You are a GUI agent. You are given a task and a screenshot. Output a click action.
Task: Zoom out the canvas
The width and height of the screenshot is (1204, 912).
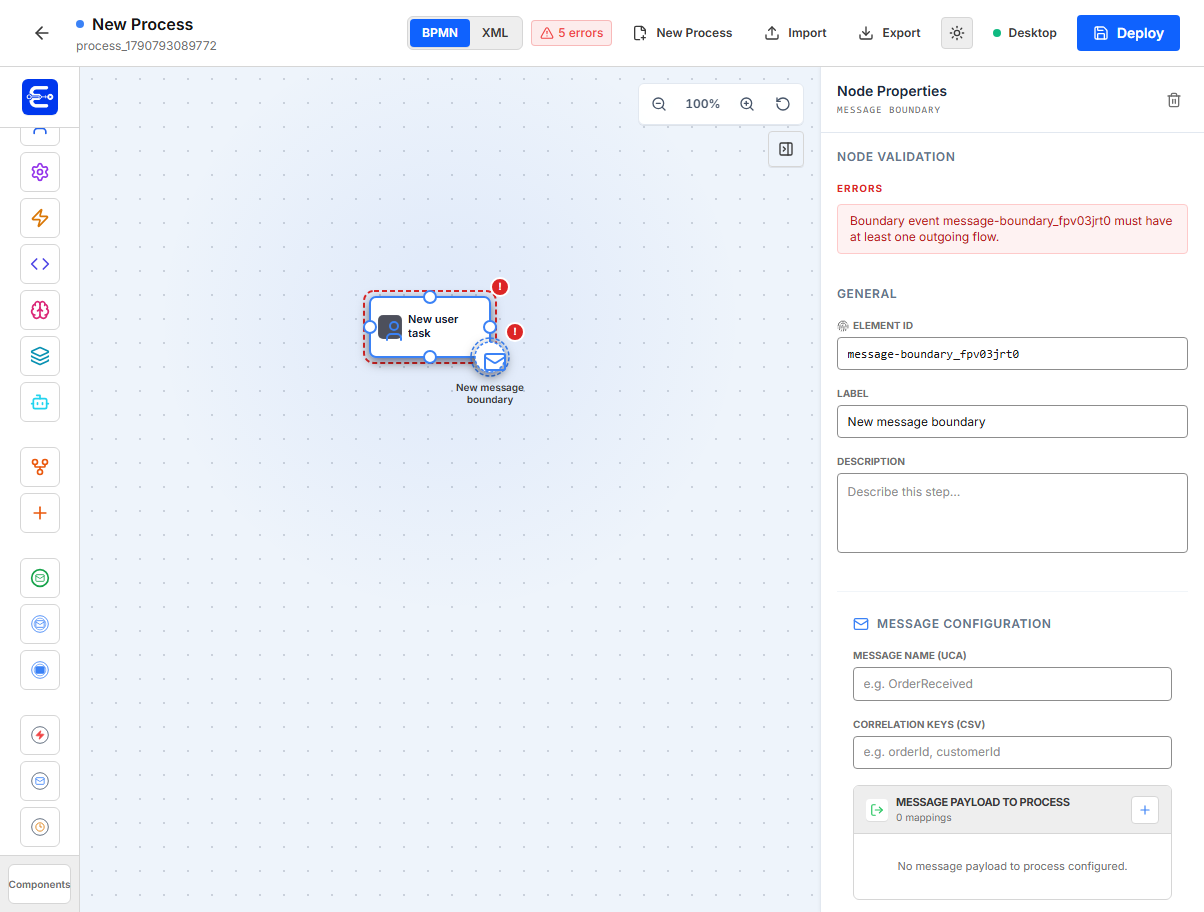pos(659,104)
